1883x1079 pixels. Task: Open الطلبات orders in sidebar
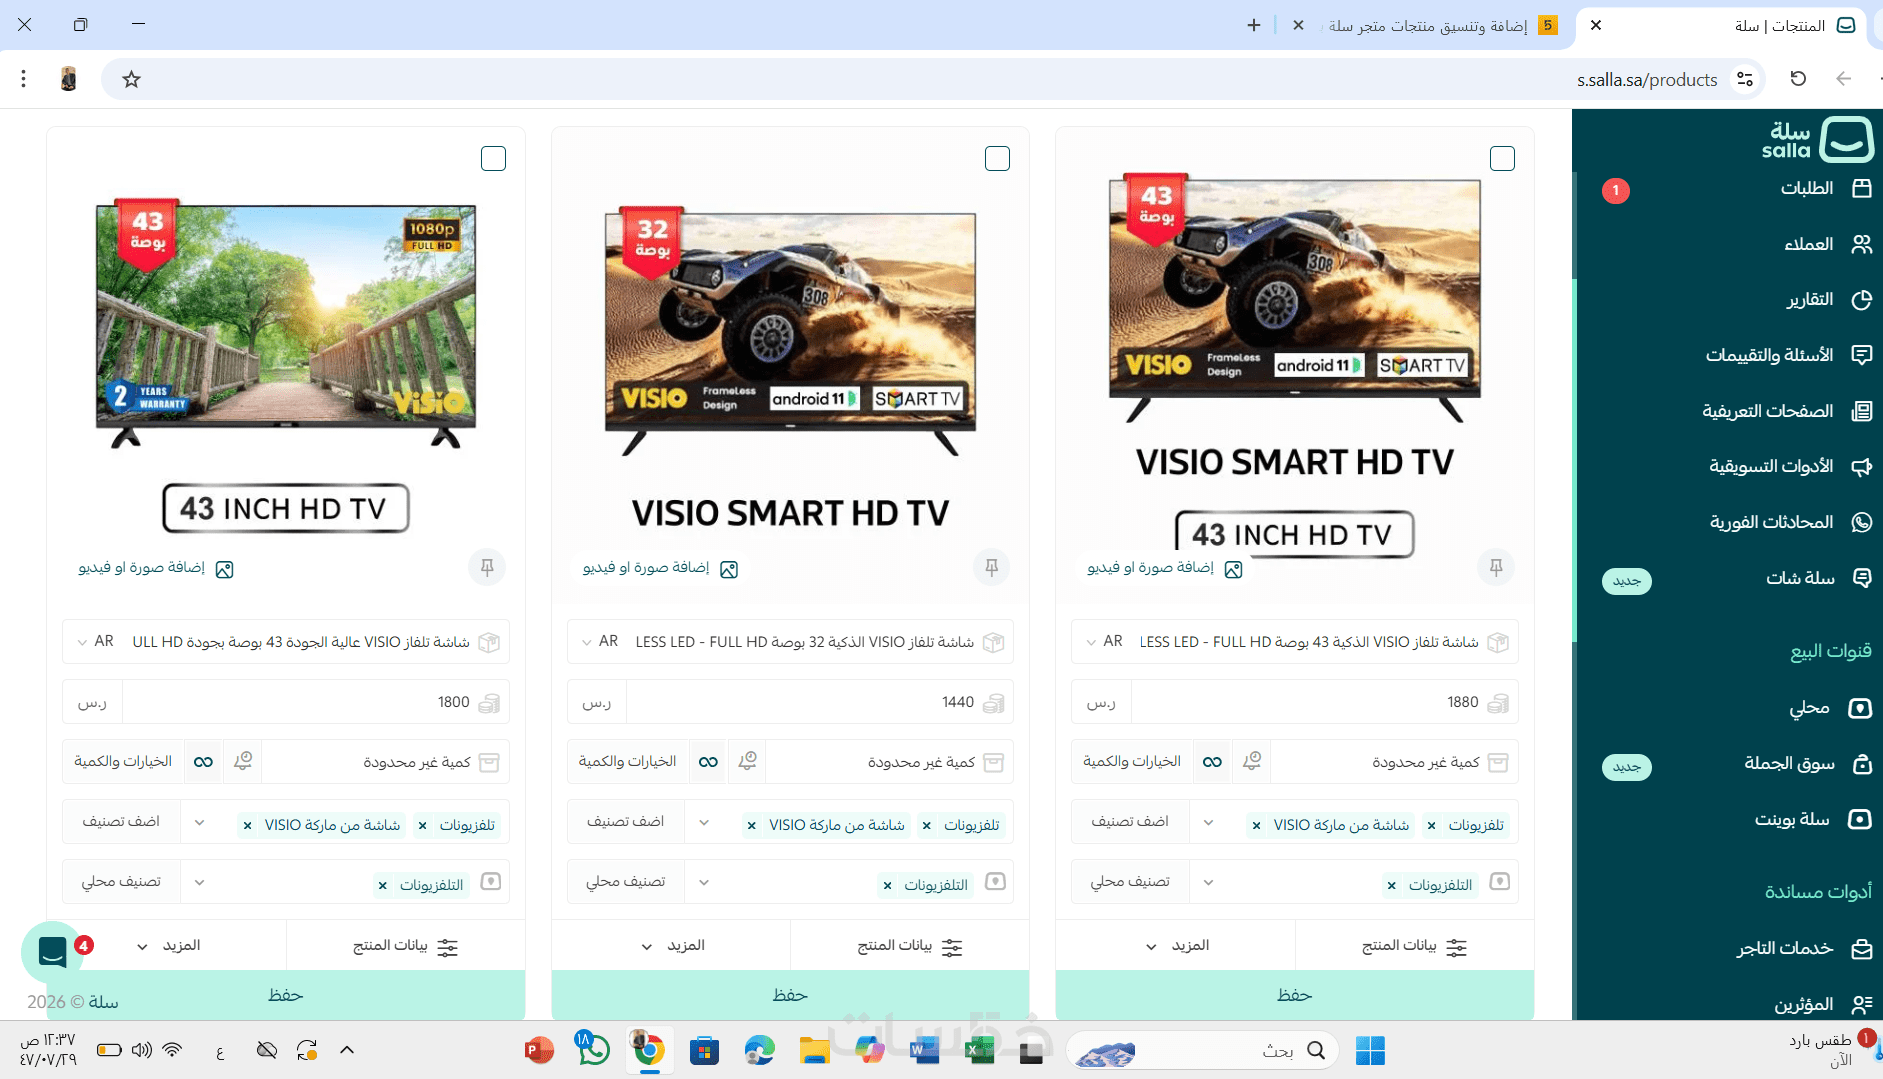tap(1825, 188)
